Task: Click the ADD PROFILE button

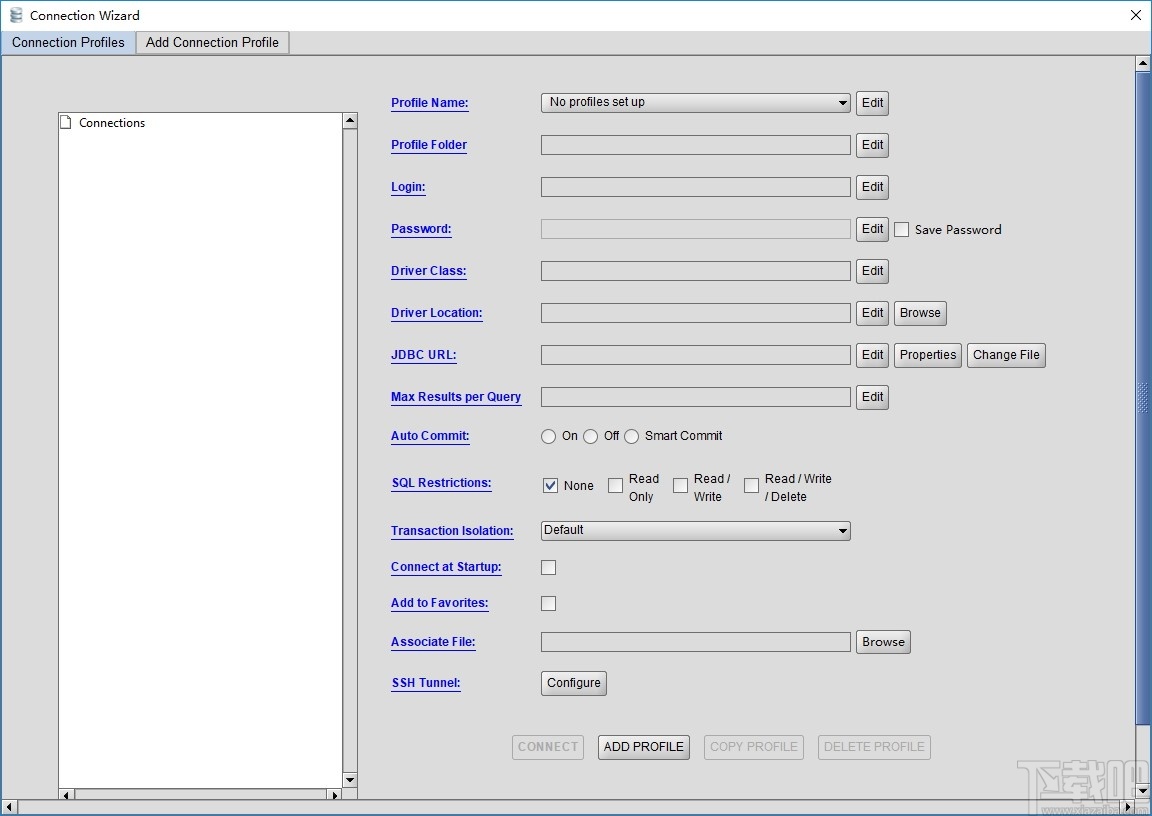Action: pyautogui.click(x=643, y=747)
